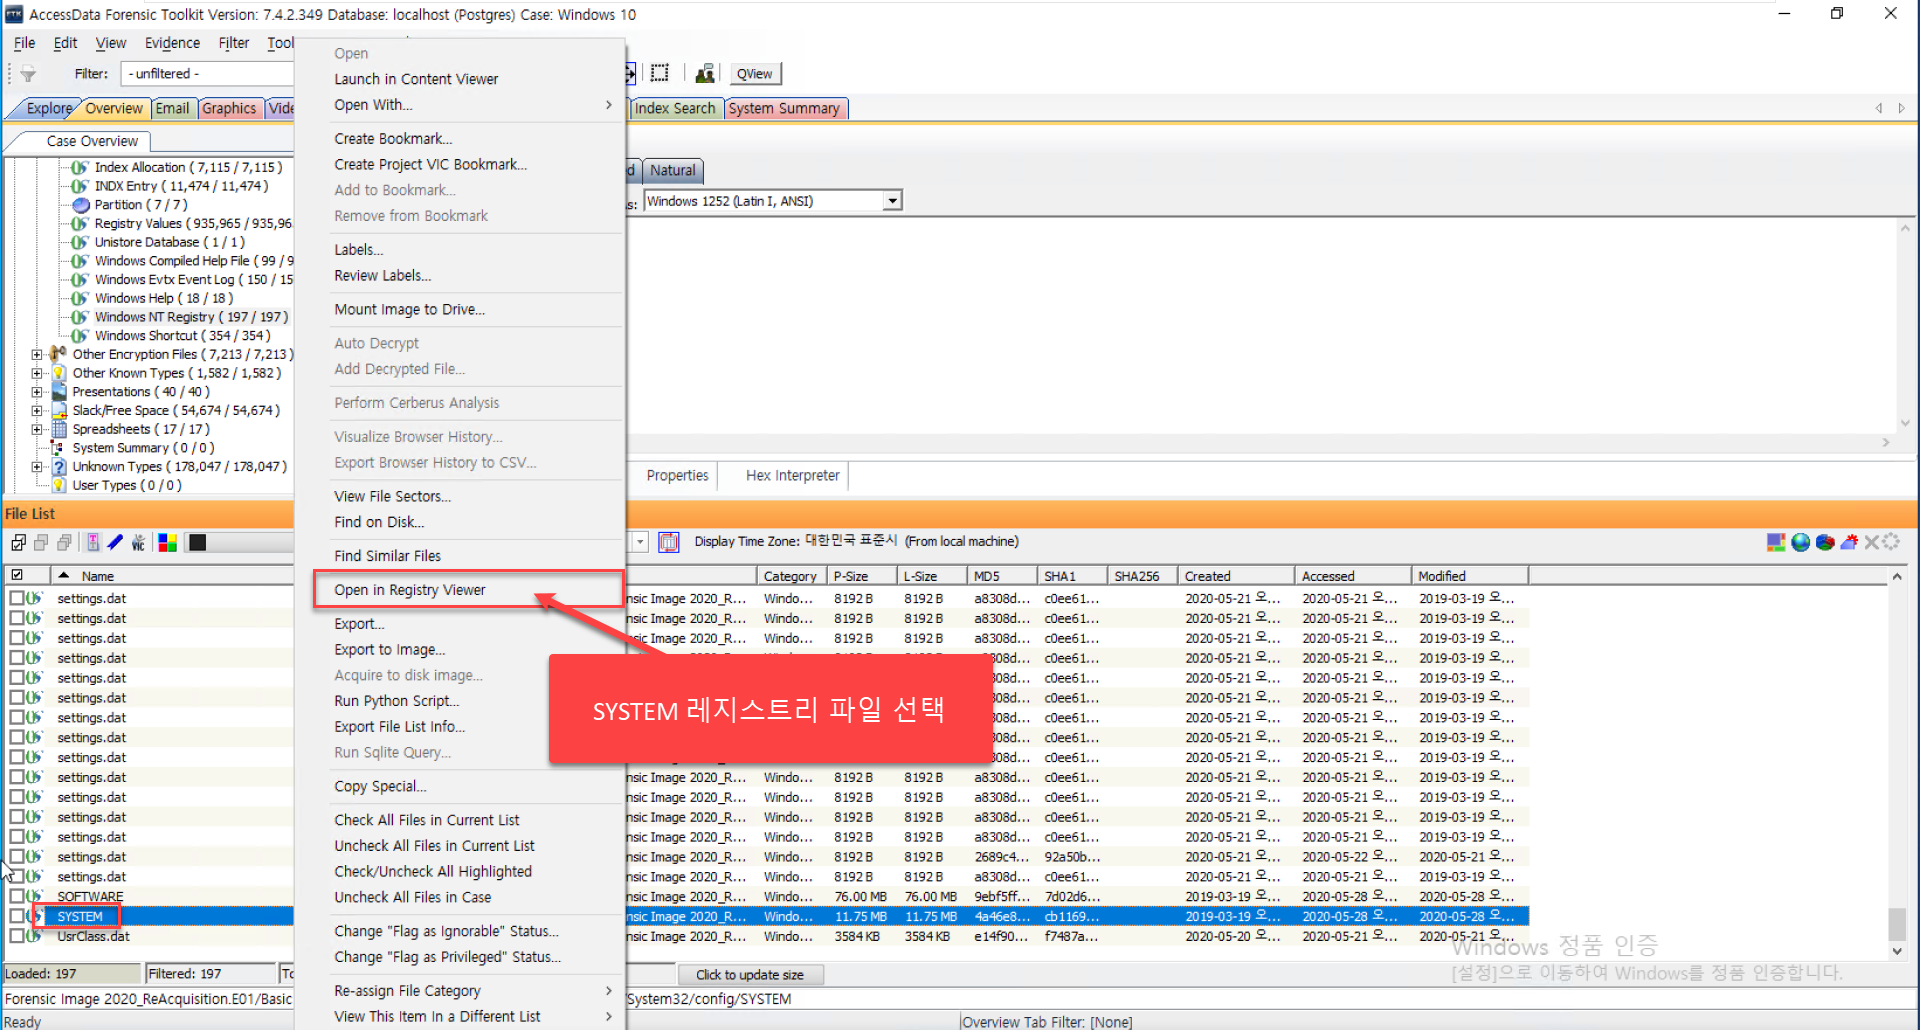
Task: Click the filter funnel icon
Action: (28, 74)
